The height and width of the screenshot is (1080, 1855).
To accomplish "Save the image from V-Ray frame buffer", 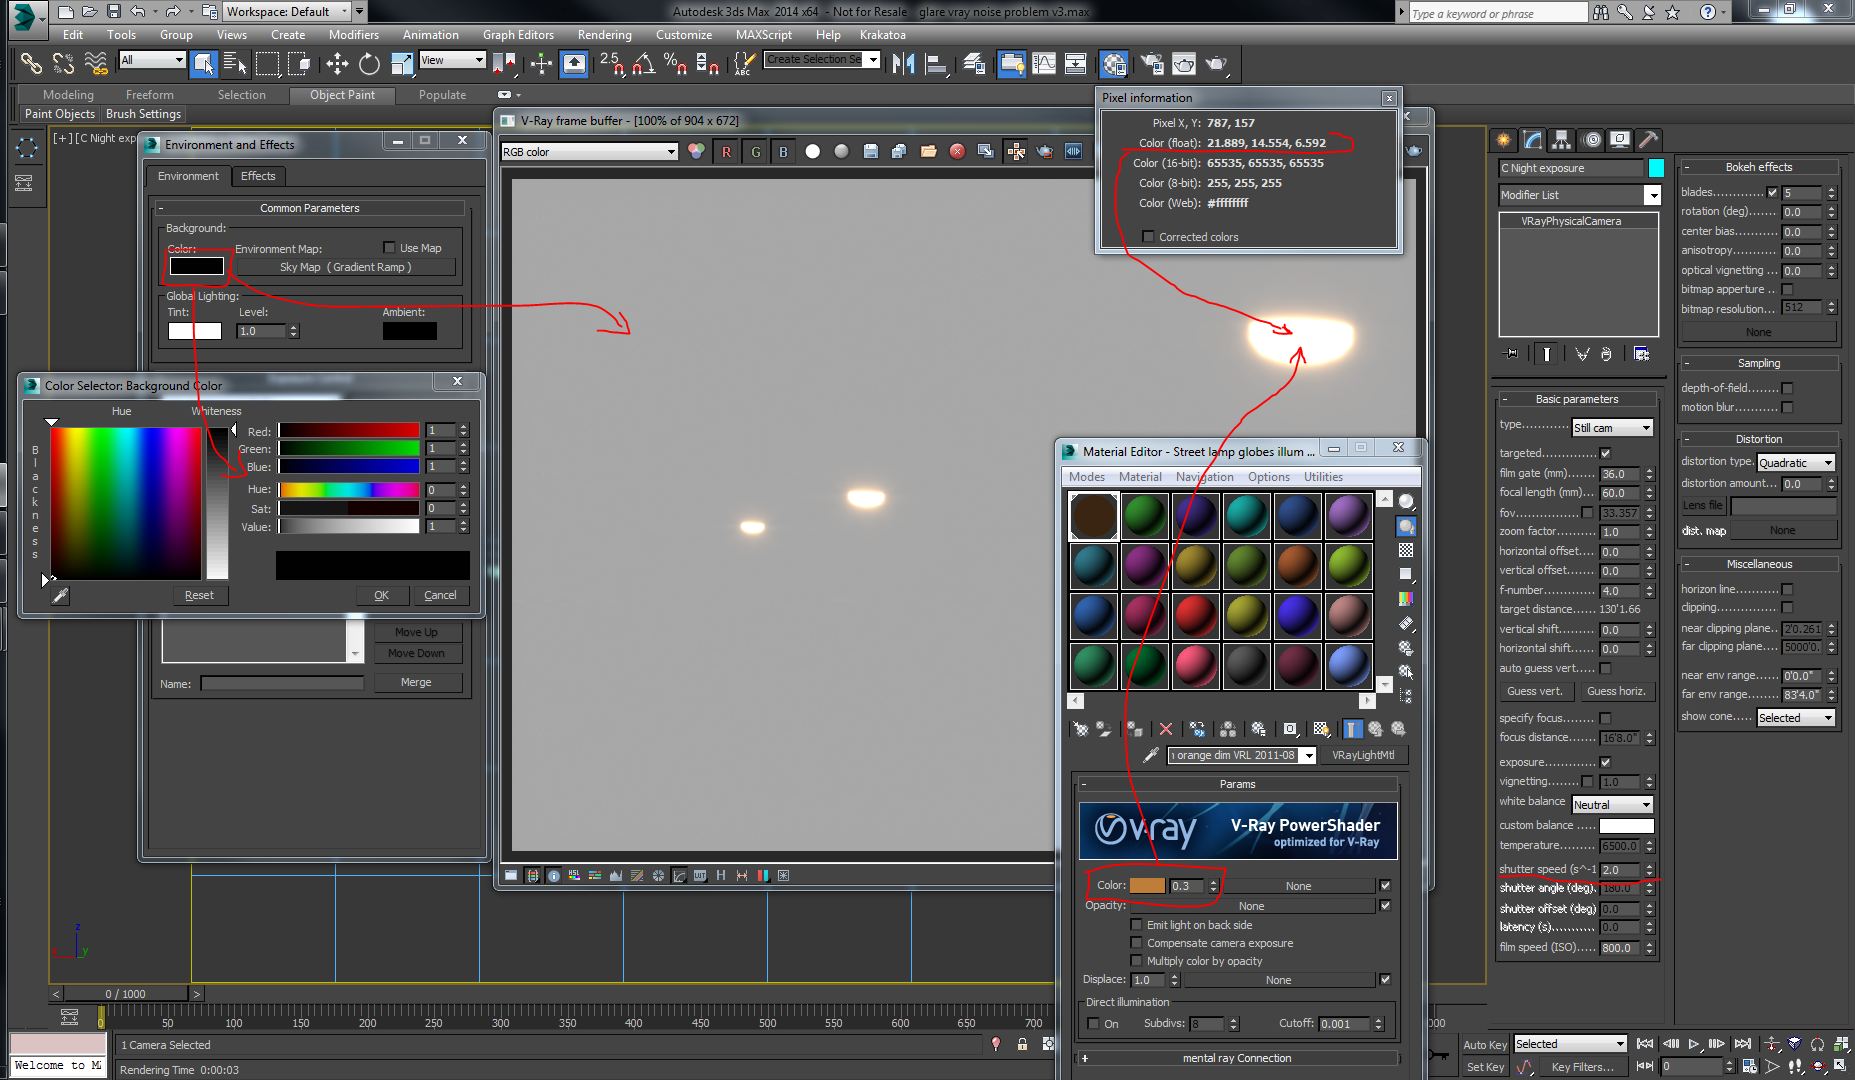I will click(x=870, y=152).
